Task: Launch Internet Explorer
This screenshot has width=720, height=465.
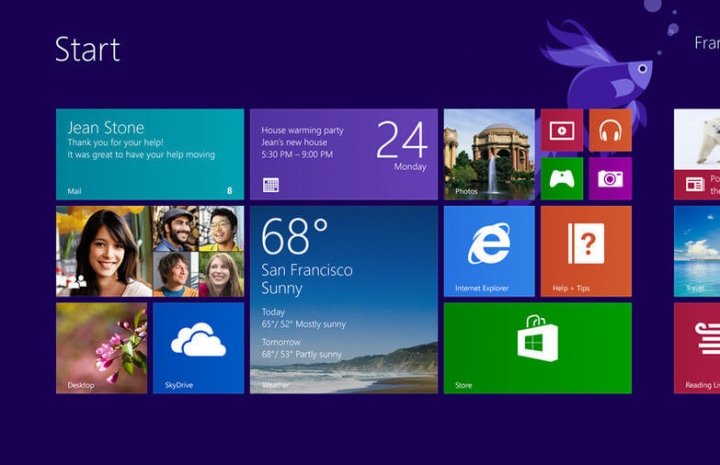Action: coord(488,251)
